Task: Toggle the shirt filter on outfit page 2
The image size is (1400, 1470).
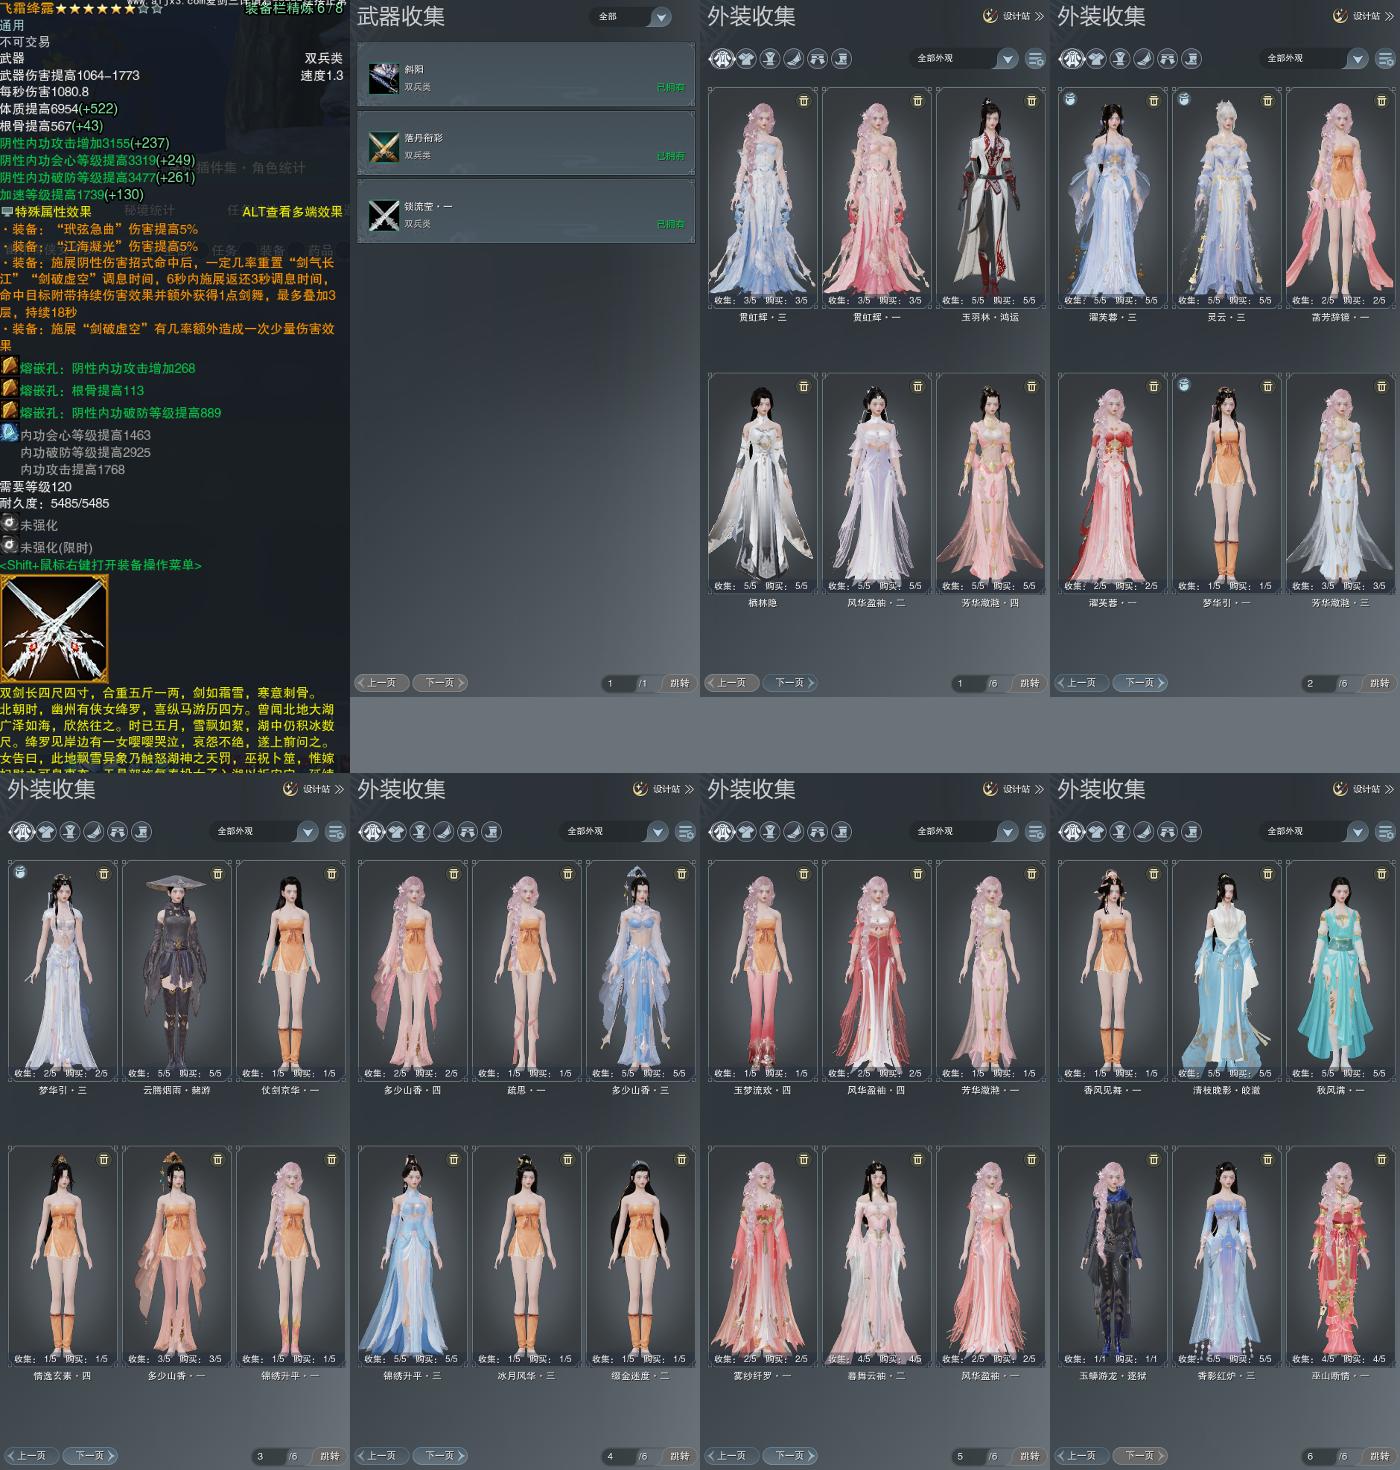Action: coord(1096,59)
